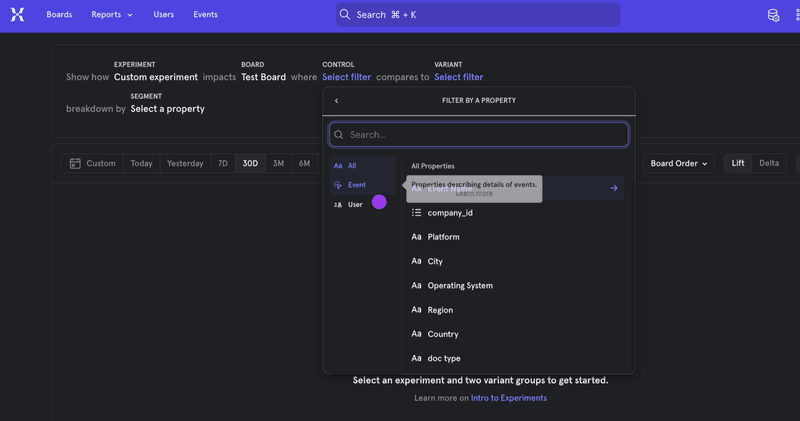
Task: Click the Mixpanel logo icon
Action: [x=17, y=15]
